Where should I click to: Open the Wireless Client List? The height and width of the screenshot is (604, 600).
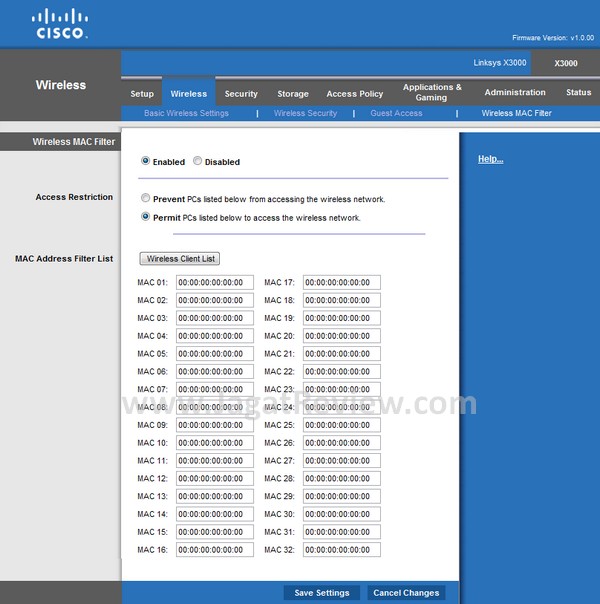(x=181, y=259)
